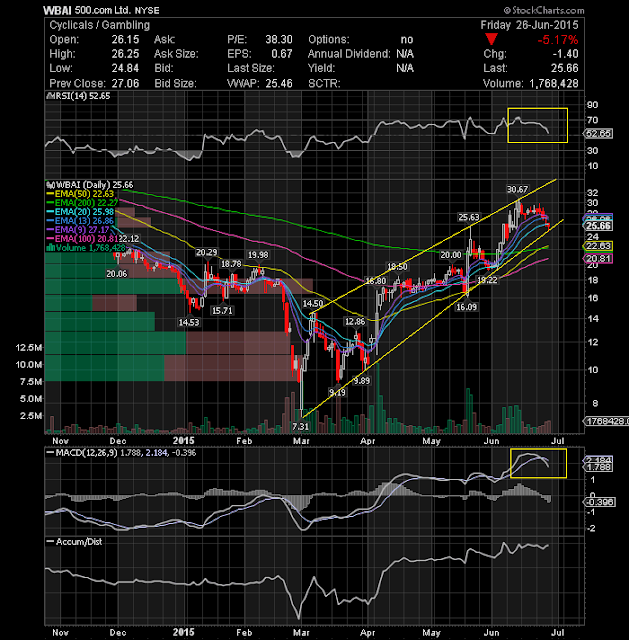Screen dimensions: 629x640
Task: Click the small candlestick icon before WBAI (Daily)
Action: point(50,185)
